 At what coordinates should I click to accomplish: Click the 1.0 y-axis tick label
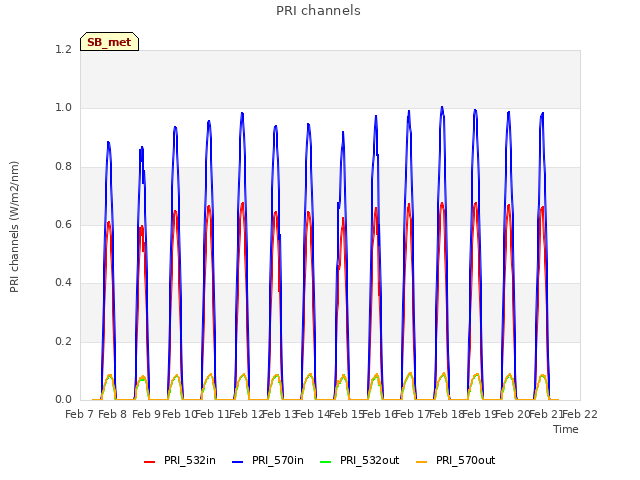(63, 108)
